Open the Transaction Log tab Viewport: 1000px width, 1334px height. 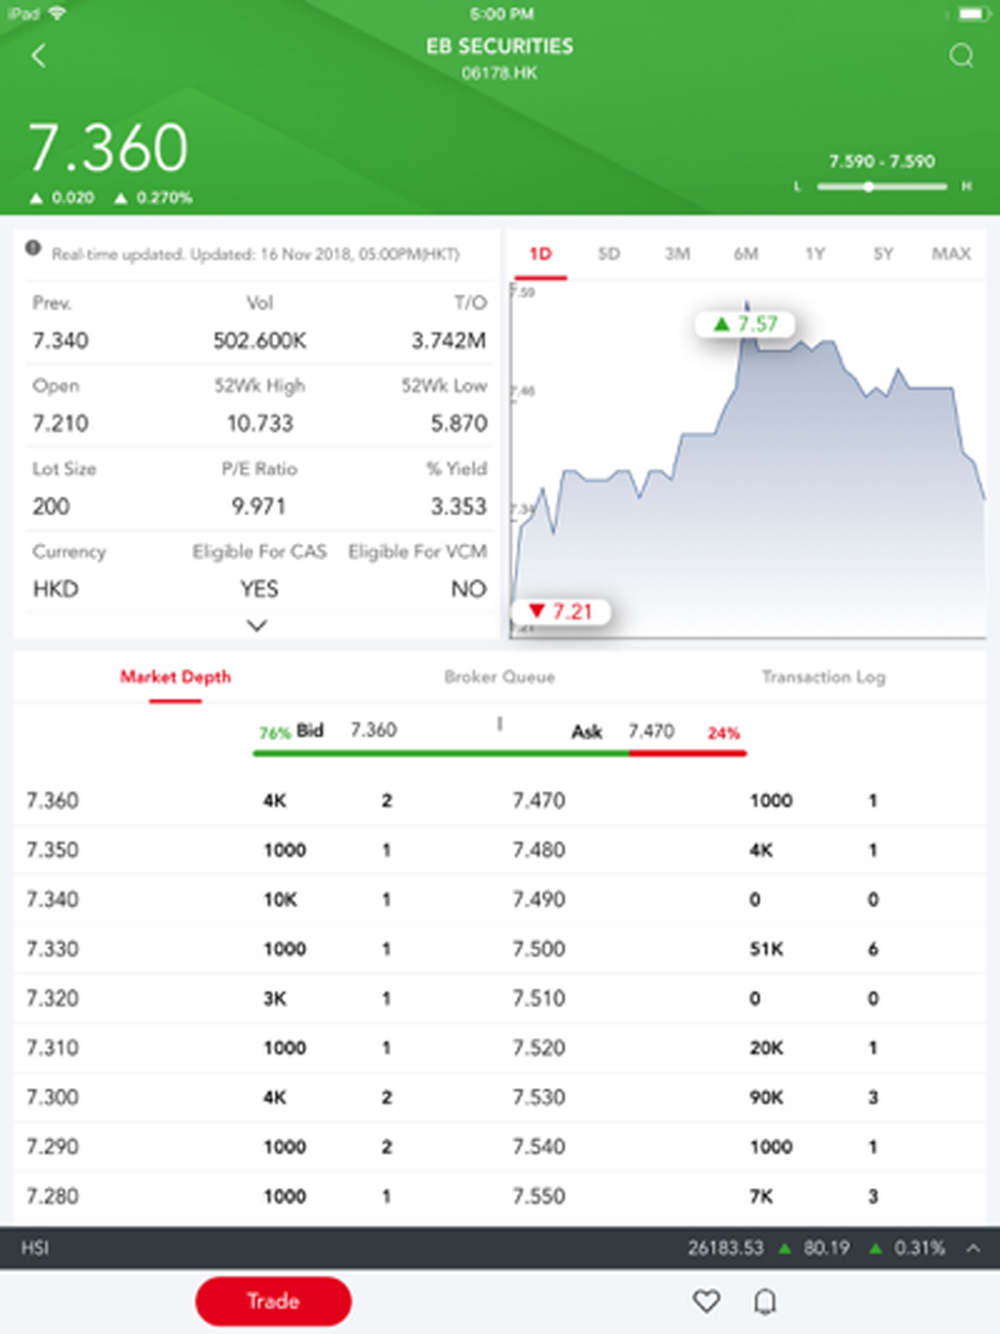click(823, 677)
